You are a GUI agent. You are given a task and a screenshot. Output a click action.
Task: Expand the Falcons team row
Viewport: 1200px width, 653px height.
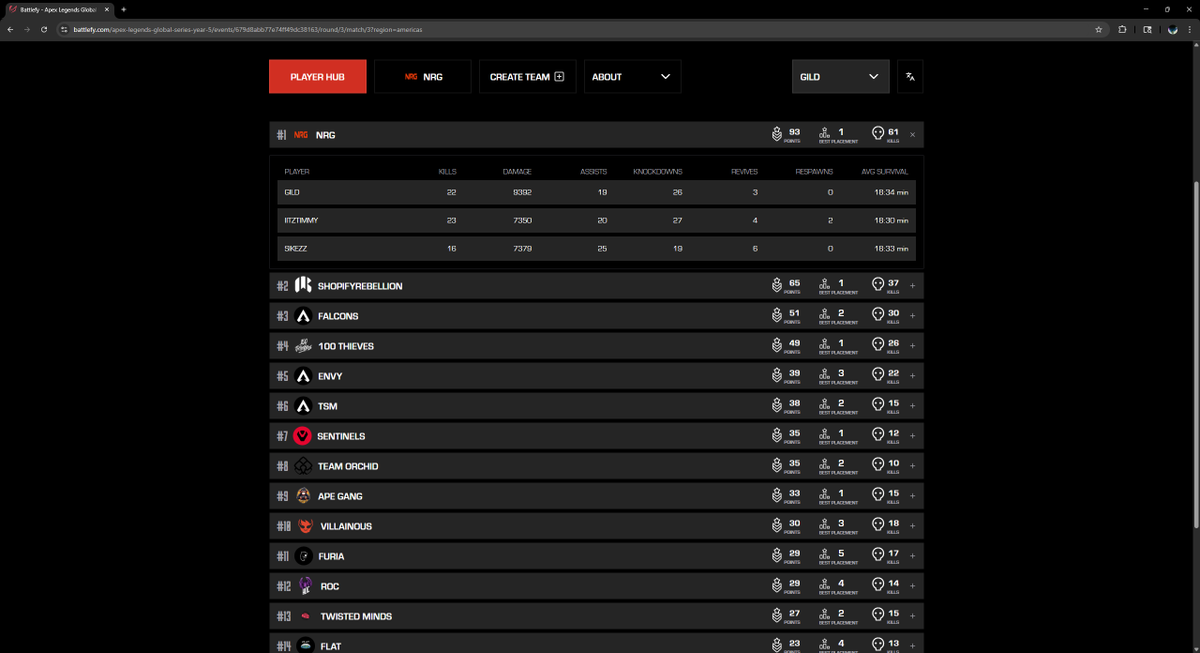[912, 317]
